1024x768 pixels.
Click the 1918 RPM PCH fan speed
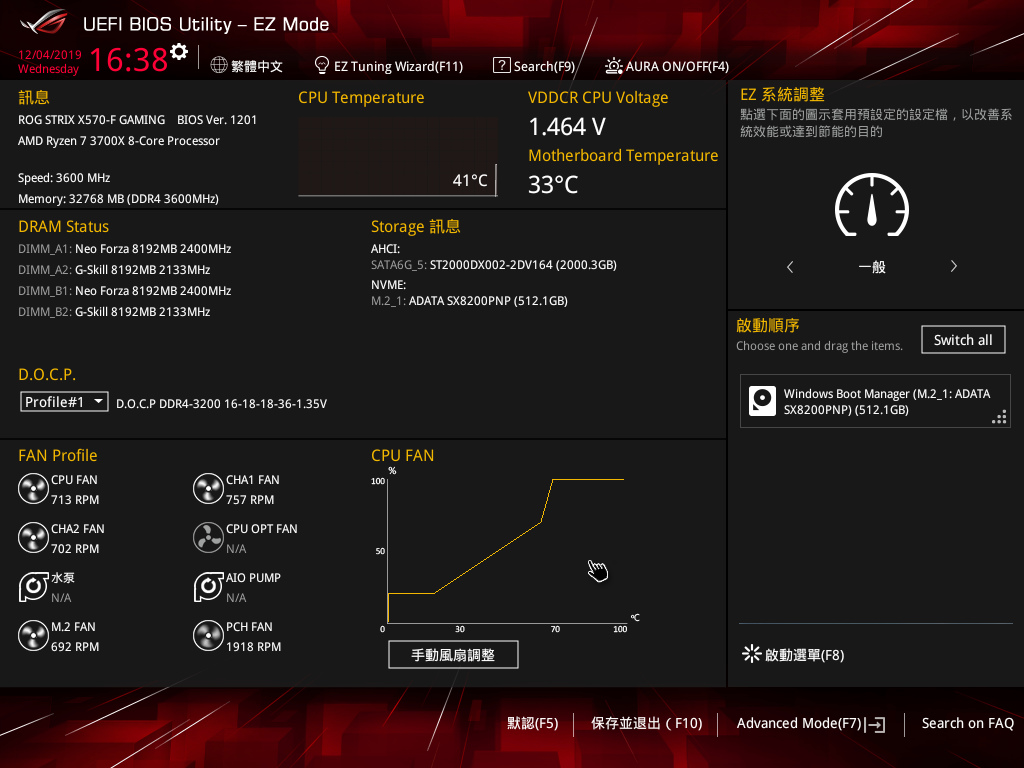pos(253,647)
